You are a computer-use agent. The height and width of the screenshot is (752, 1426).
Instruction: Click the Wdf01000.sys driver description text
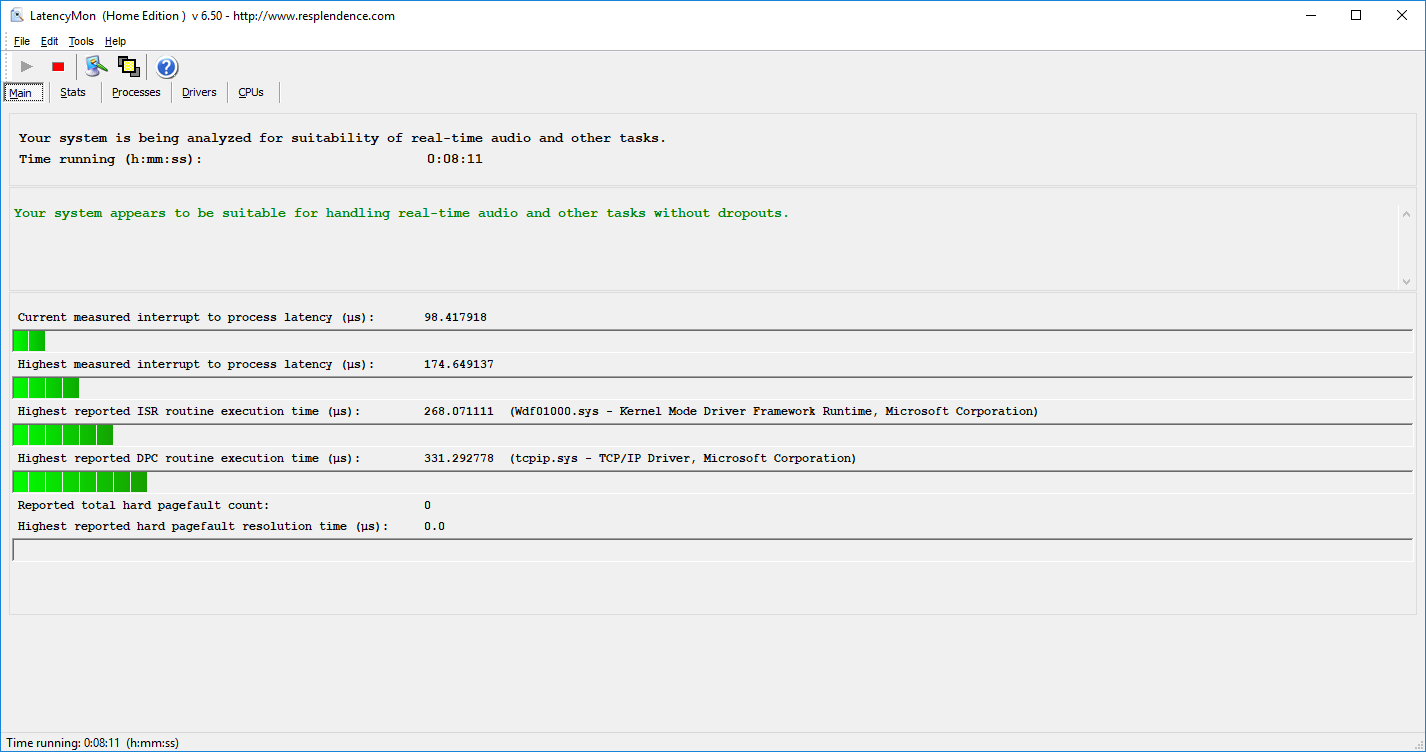pos(774,411)
